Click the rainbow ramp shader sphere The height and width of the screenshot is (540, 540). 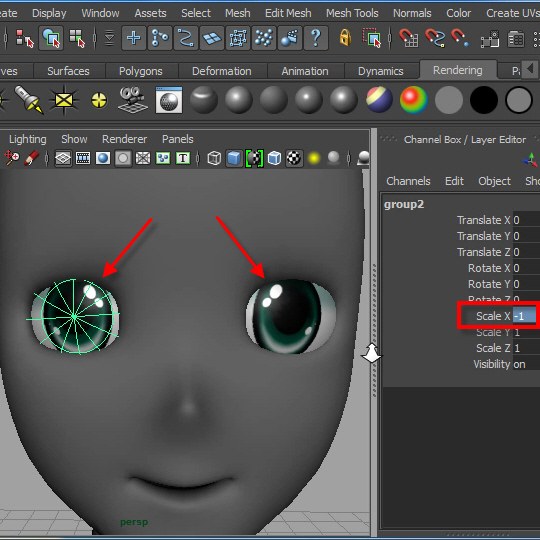pyautogui.click(x=414, y=100)
